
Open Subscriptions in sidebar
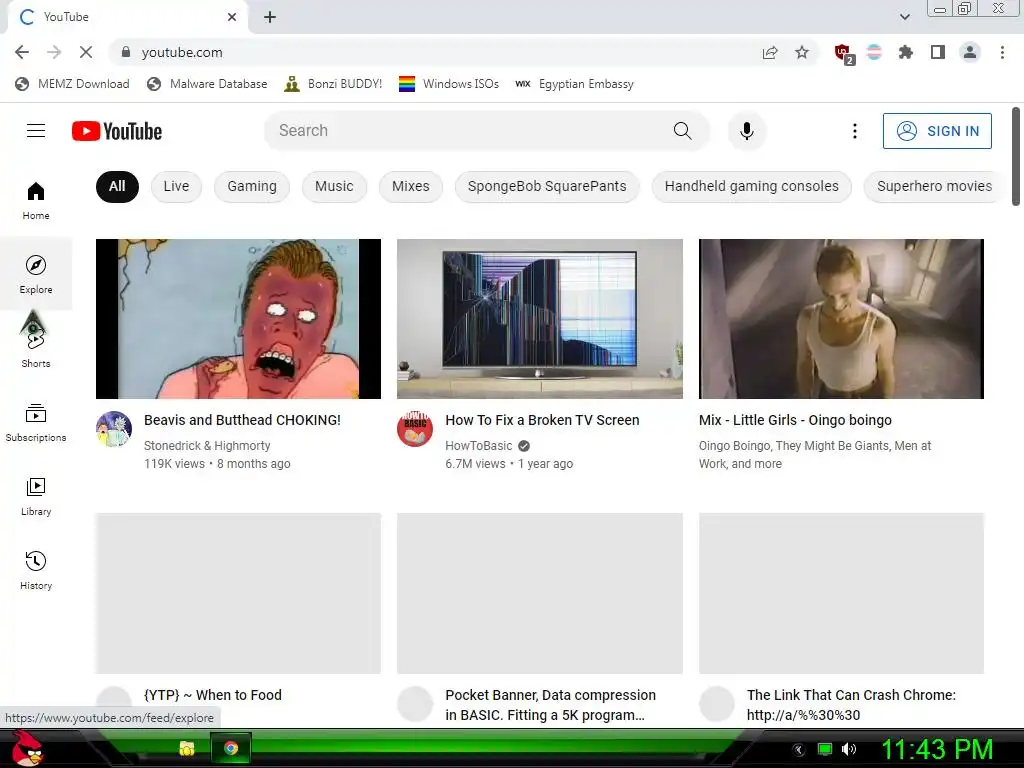[36, 423]
